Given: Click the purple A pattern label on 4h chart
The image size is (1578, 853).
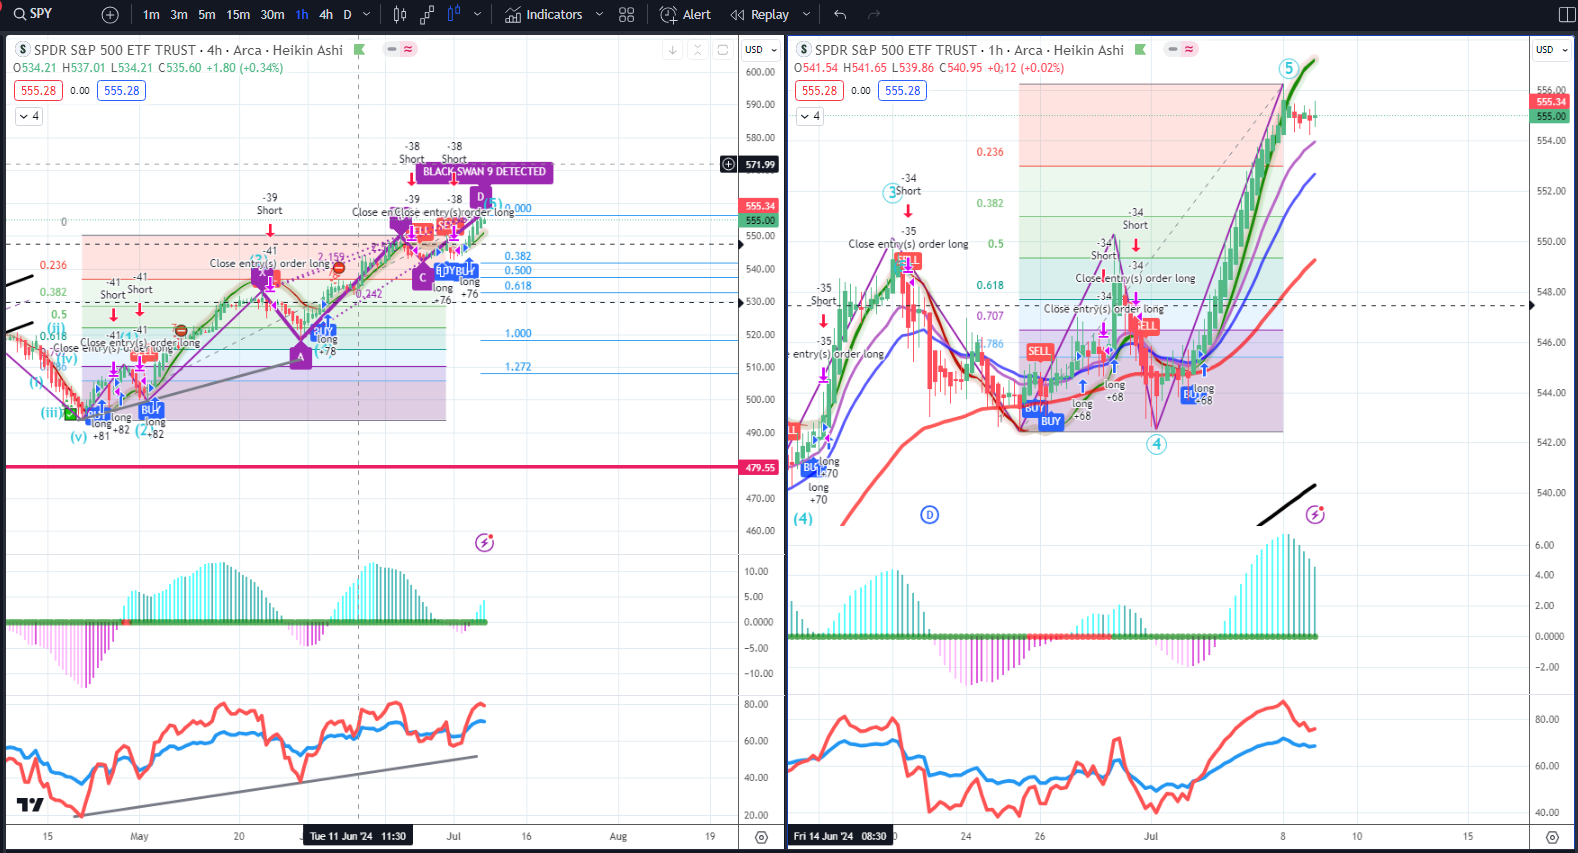Looking at the screenshot, I should pyautogui.click(x=300, y=356).
